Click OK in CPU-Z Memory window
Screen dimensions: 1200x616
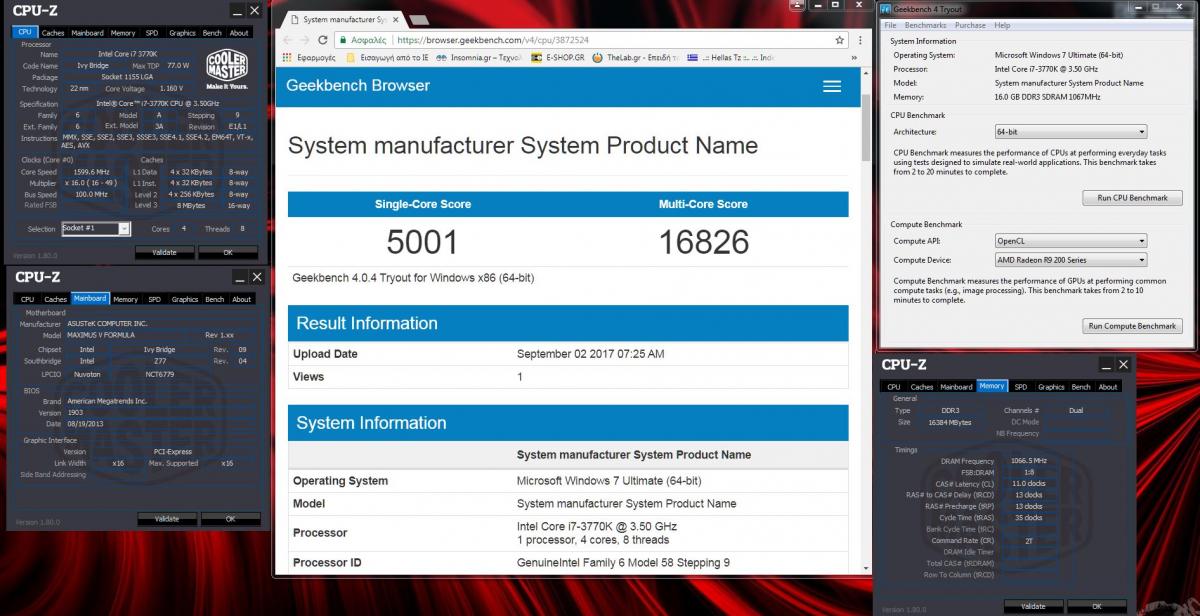1096,606
